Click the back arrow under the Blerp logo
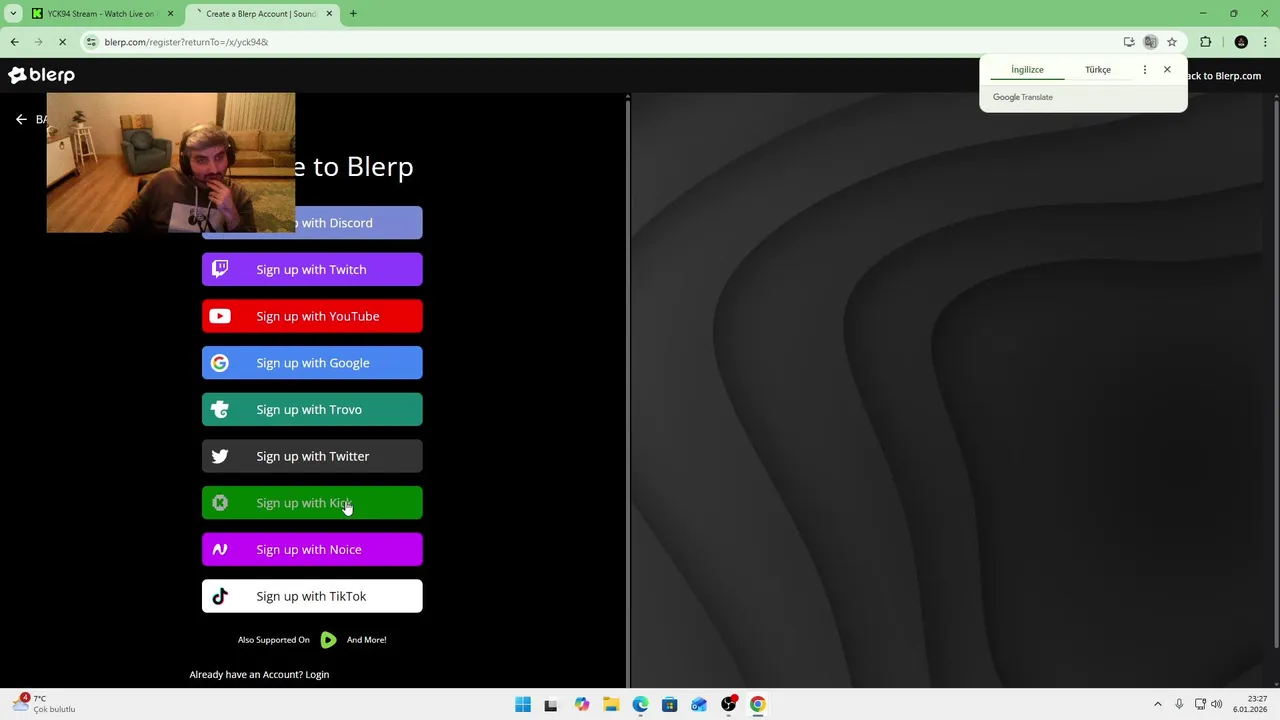The height and width of the screenshot is (720, 1280). tap(21, 119)
